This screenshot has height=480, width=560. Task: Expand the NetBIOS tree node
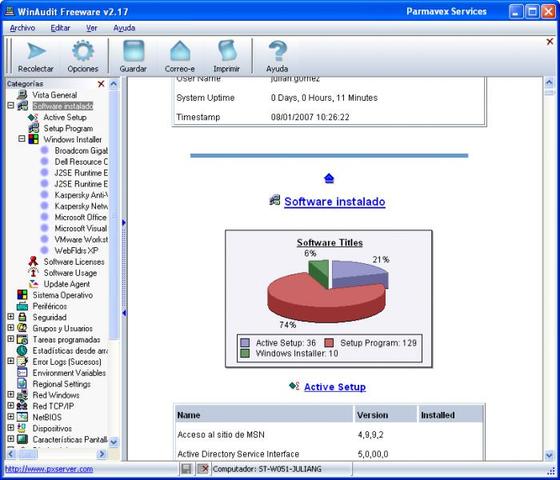pyautogui.click(x=11, y=416)
